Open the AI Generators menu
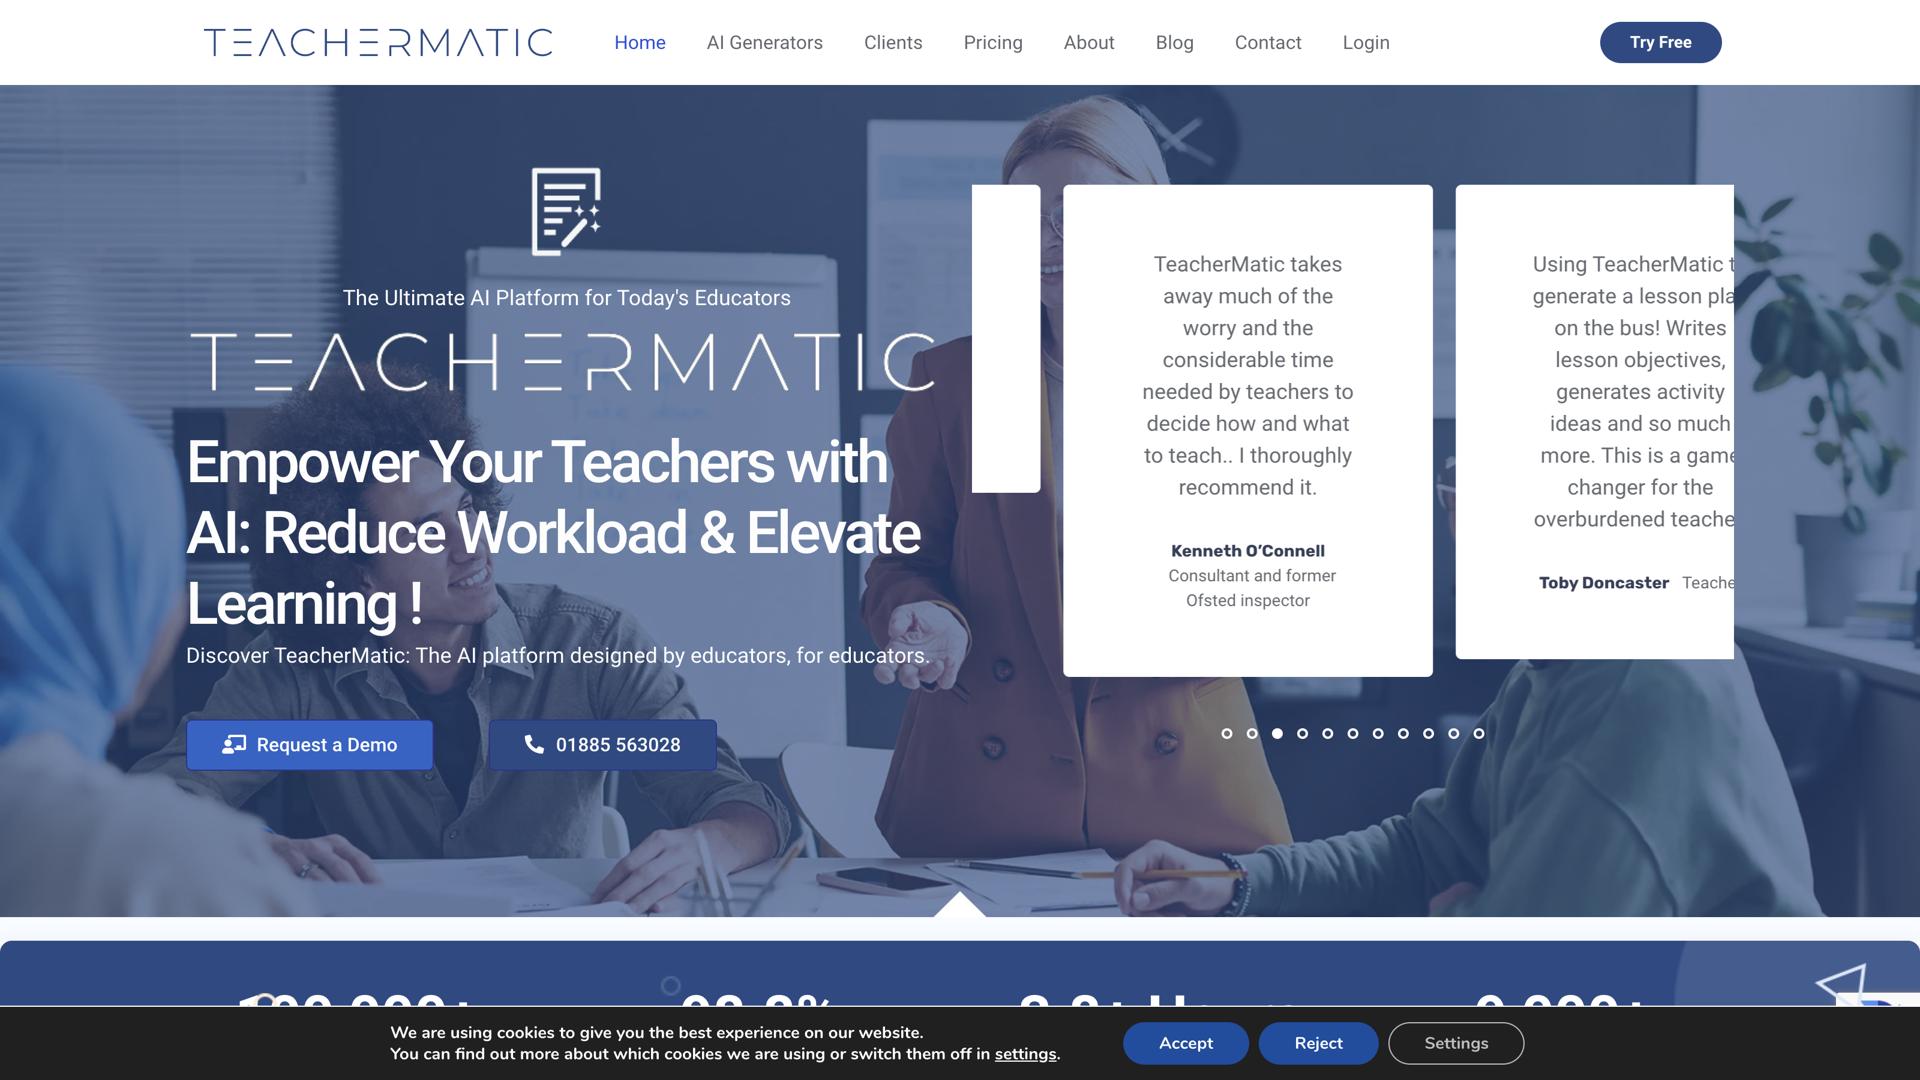 click(764, 42)
